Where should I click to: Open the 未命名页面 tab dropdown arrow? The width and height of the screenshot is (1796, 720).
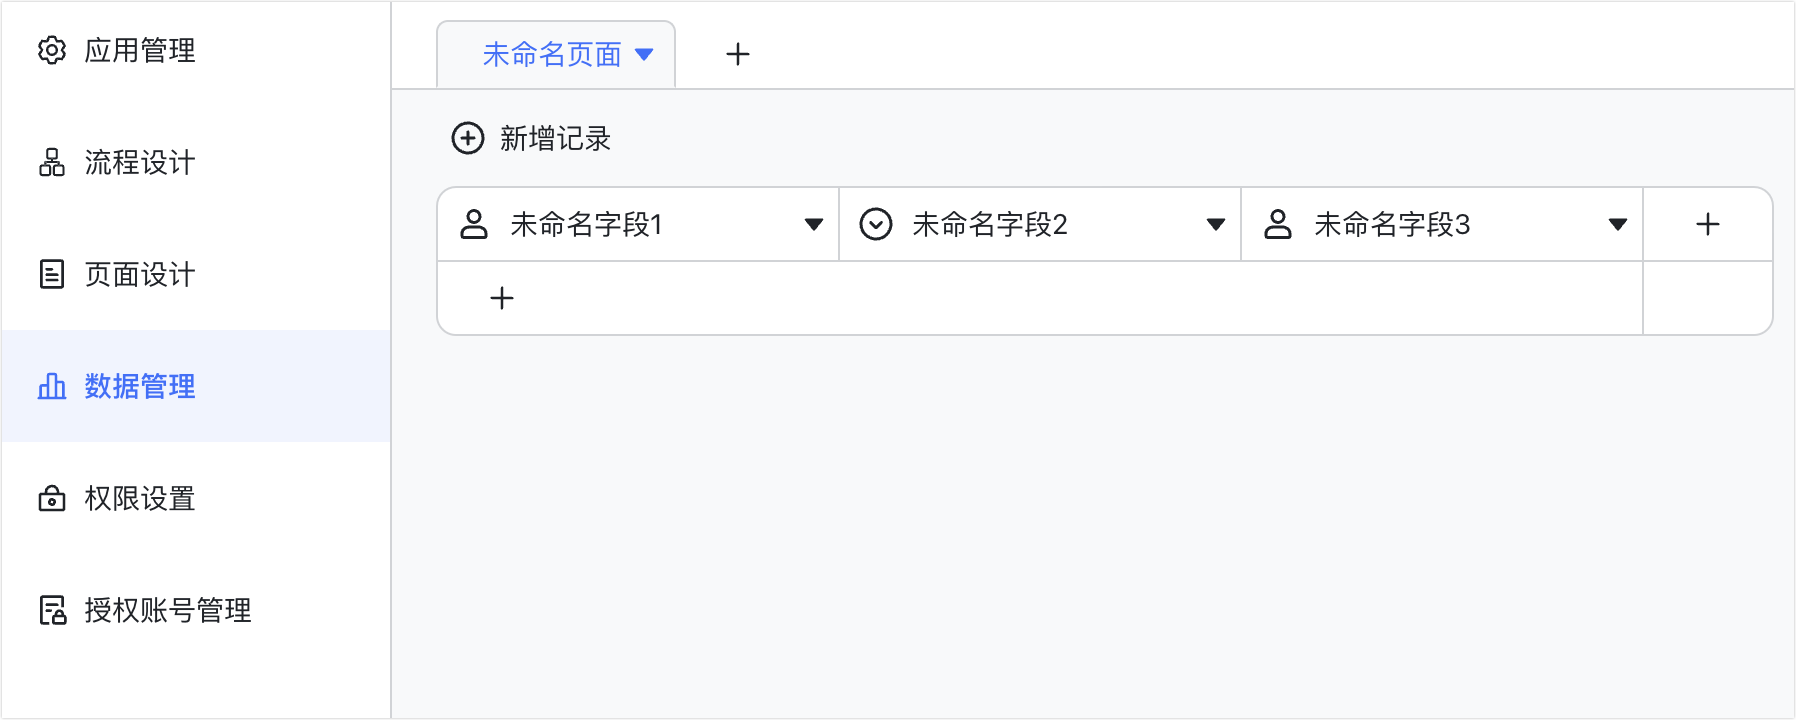pos(644,54)
